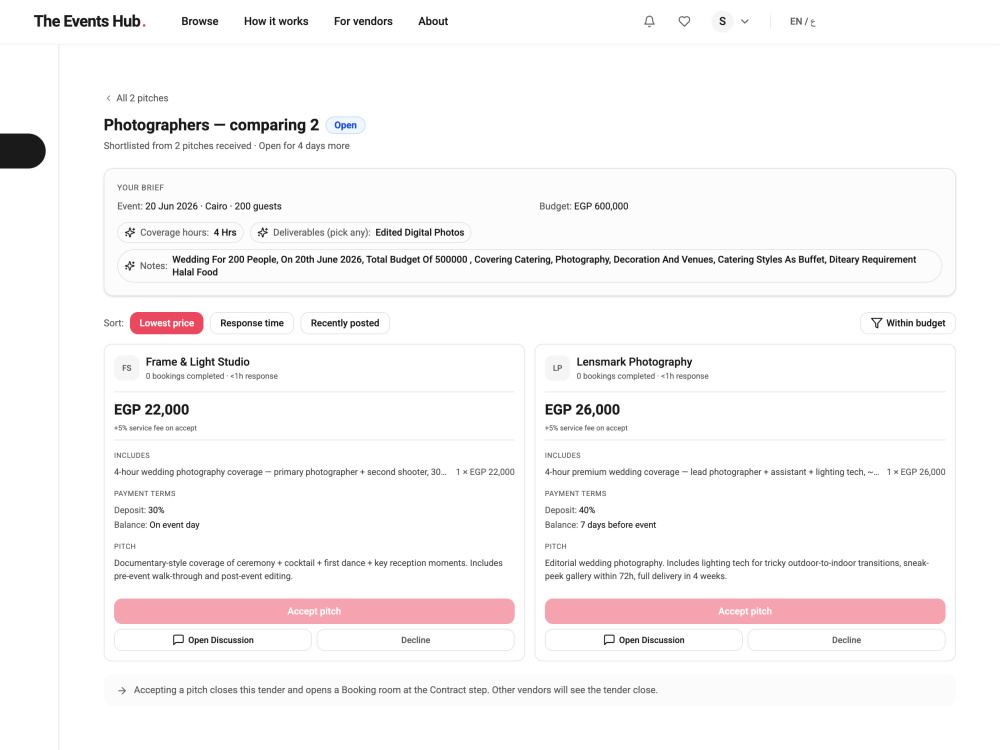Click the user avatar labeled S
1000x750 pixels.
723,22
